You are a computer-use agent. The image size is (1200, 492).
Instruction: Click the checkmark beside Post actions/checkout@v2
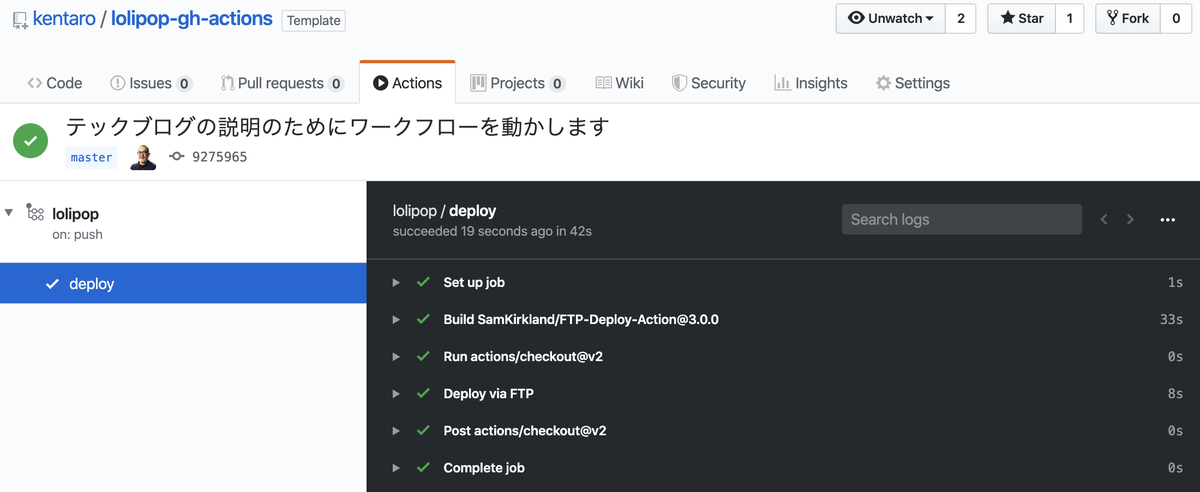(x=423, y=430)
